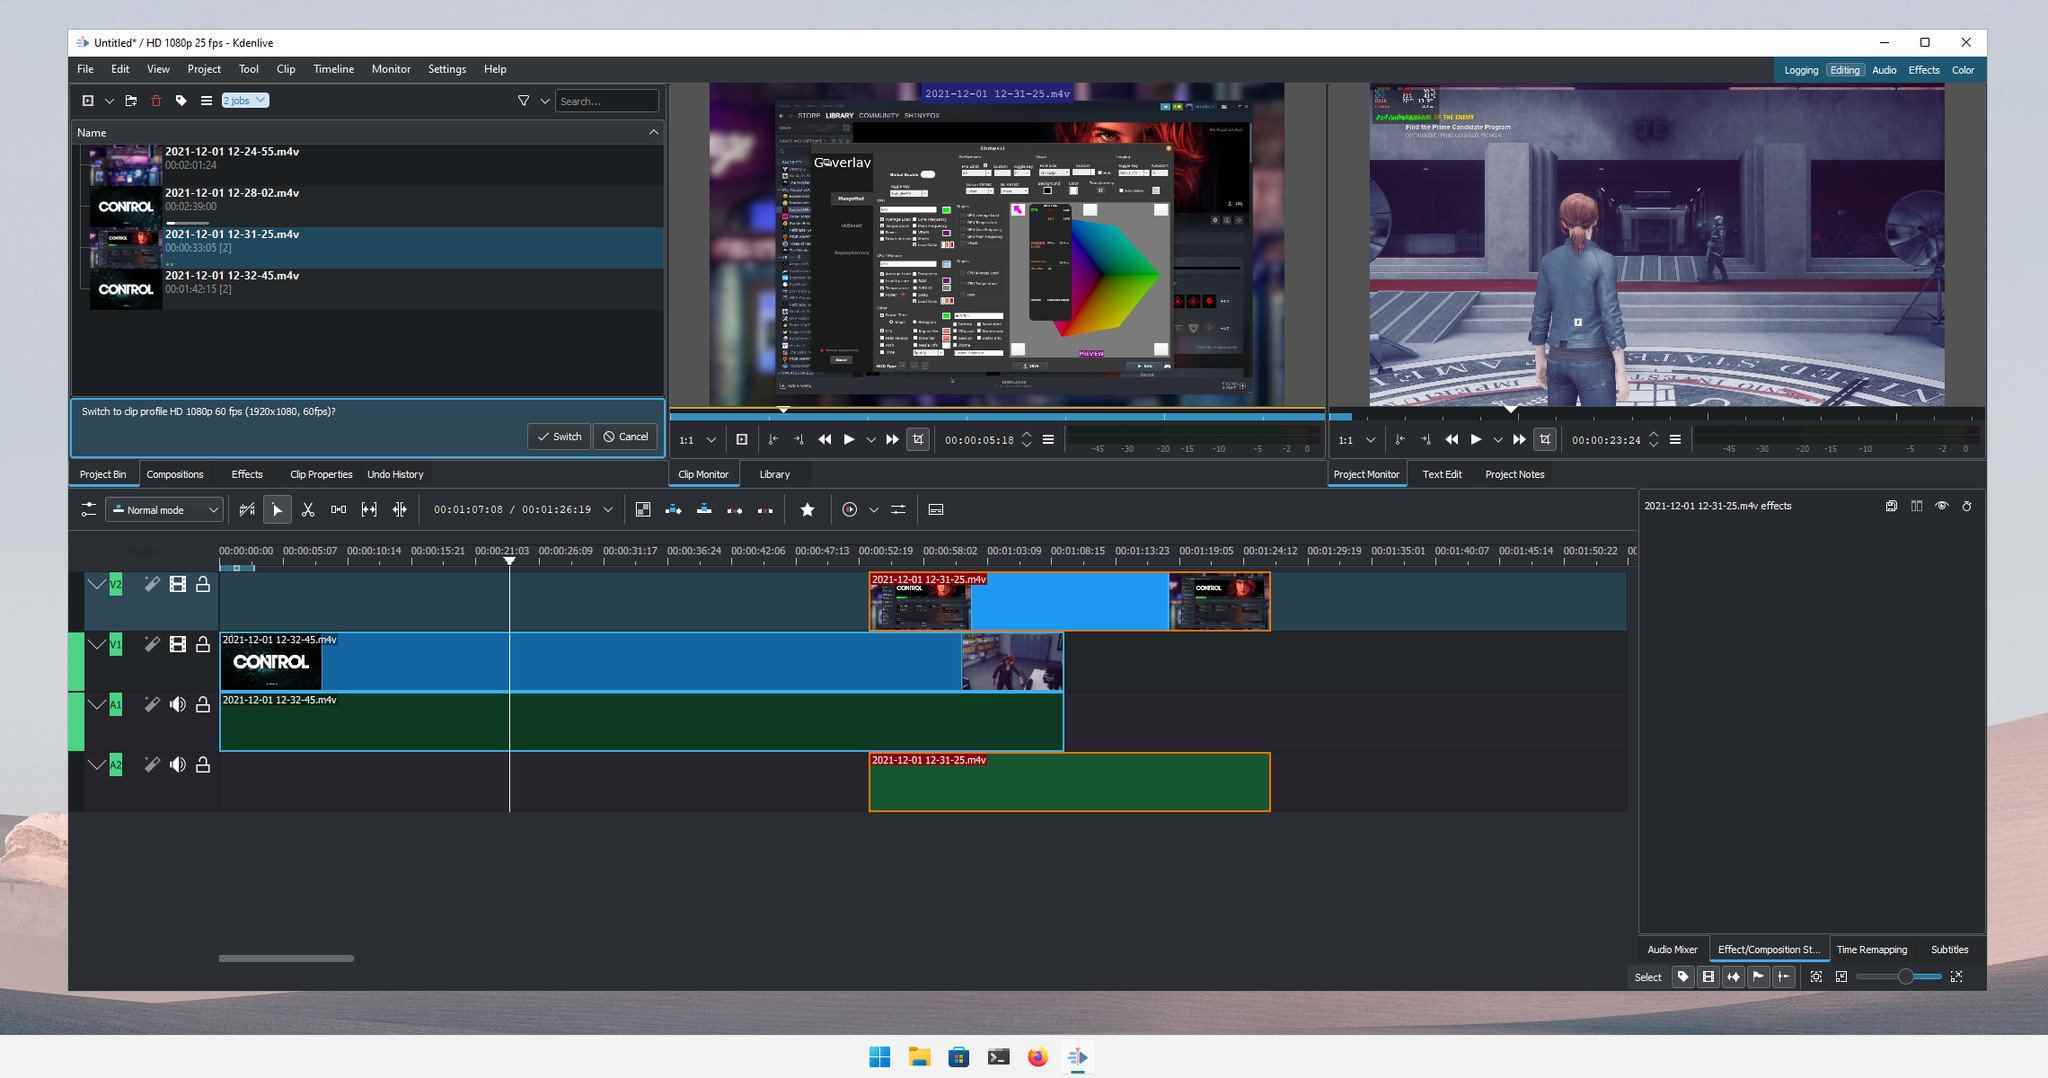Open Clip Monitor hamburger menu
Image resolution: width=2048 pixels, height=1078 pixels.
point(1048,440)
